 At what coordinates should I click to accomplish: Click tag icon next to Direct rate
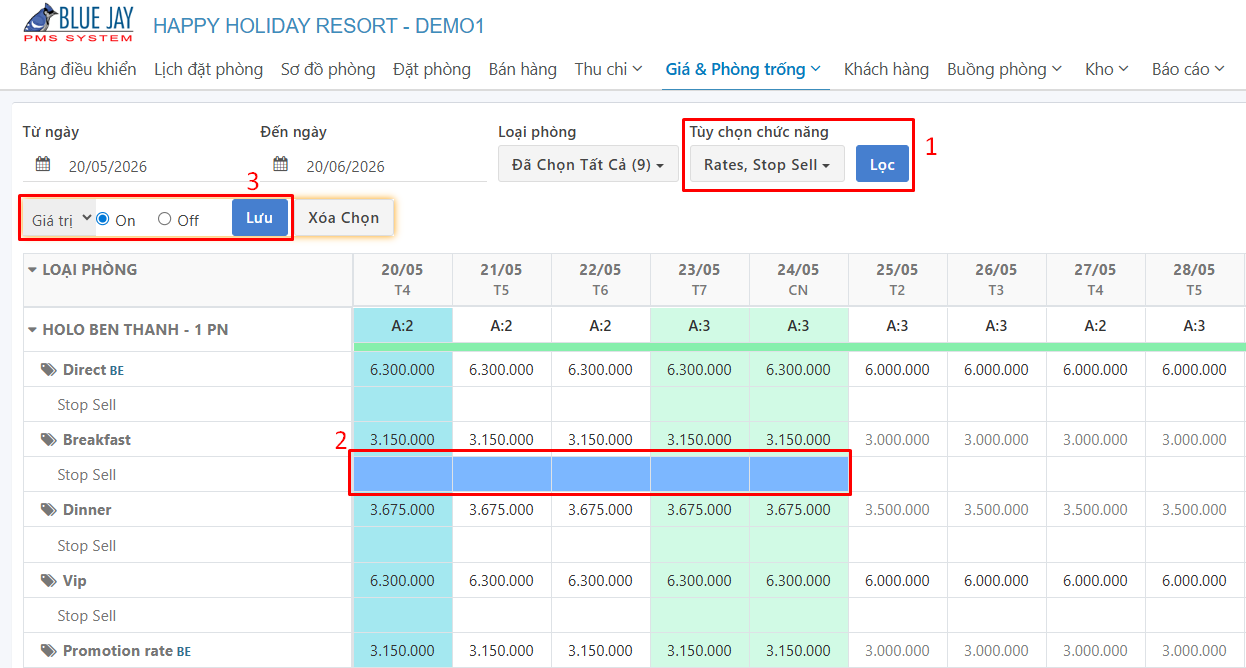point(48,370)
